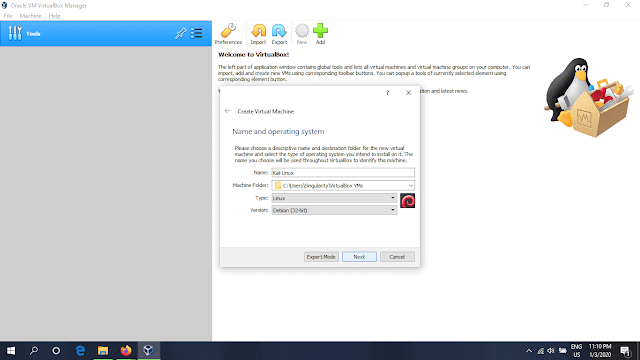Click the help question mark in the dialog
This screenshot has width=640, height=360.
tap(387, 93)
